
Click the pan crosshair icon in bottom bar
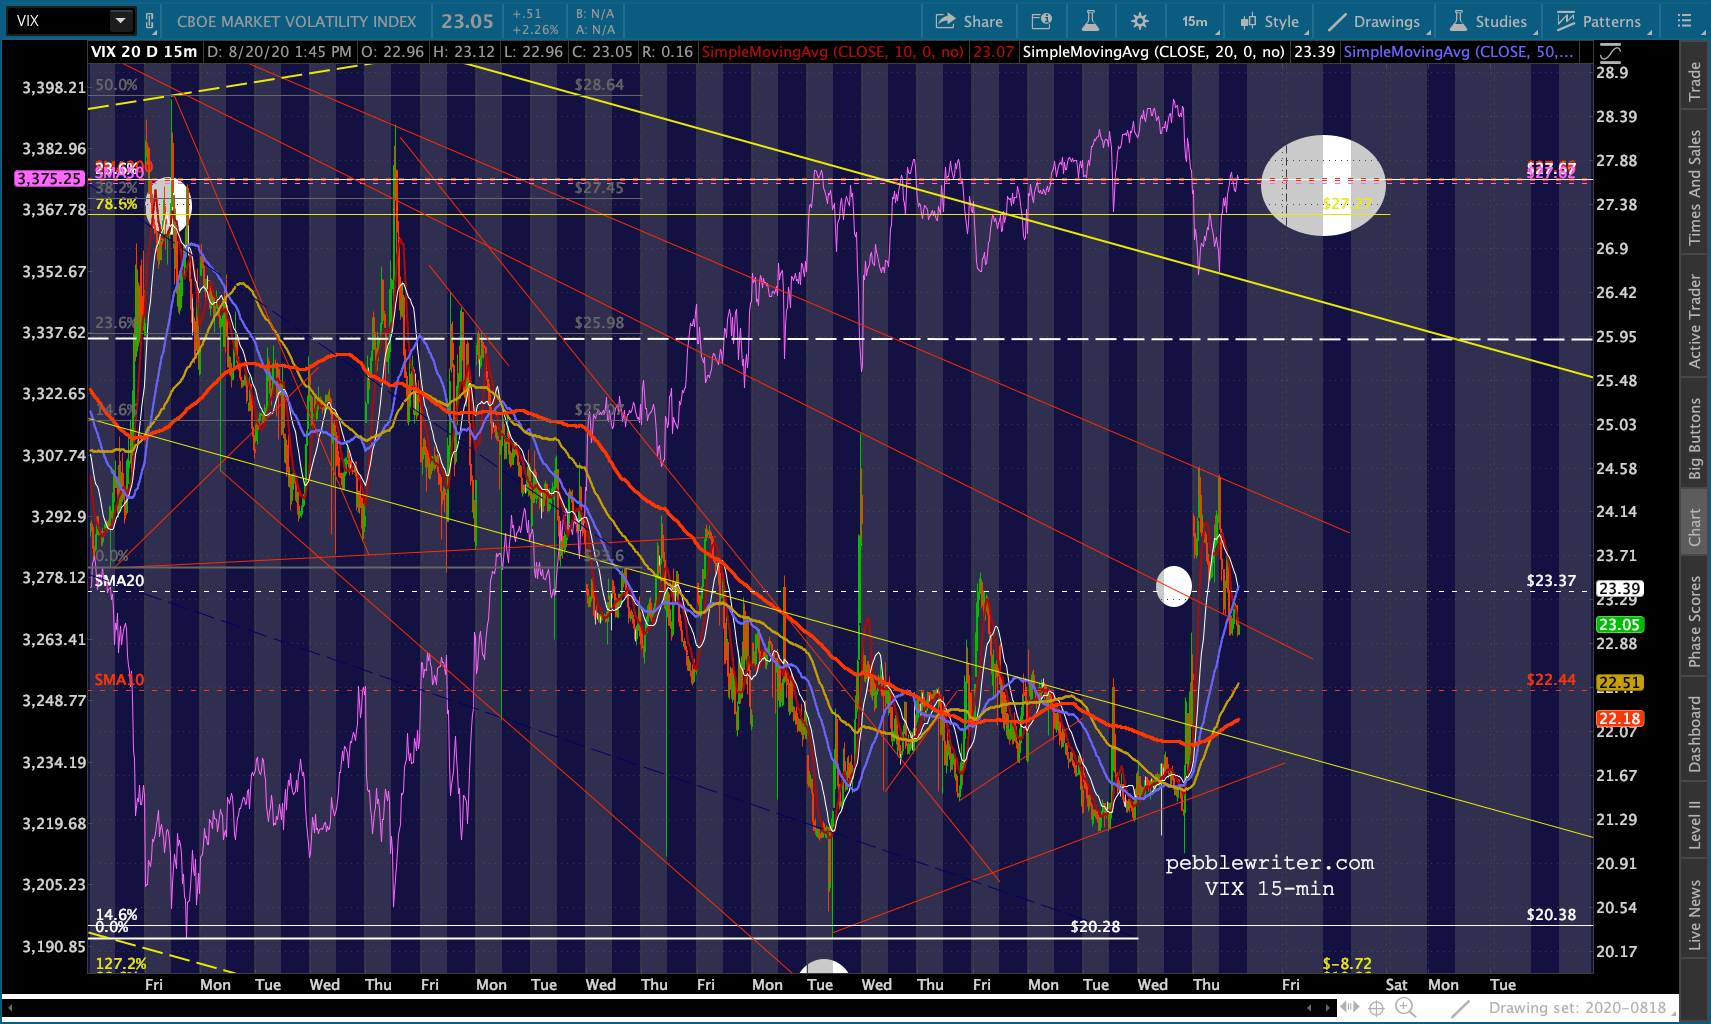tap(1377, 1008)
